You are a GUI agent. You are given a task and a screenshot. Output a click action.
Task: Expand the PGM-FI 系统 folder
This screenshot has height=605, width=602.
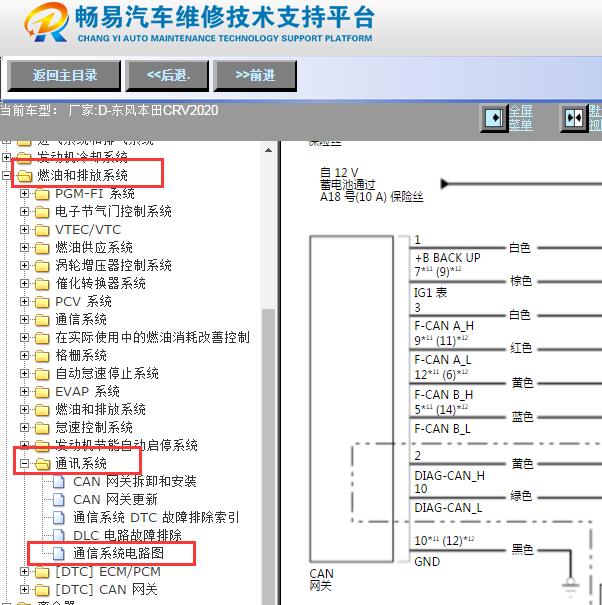point(24,193)
